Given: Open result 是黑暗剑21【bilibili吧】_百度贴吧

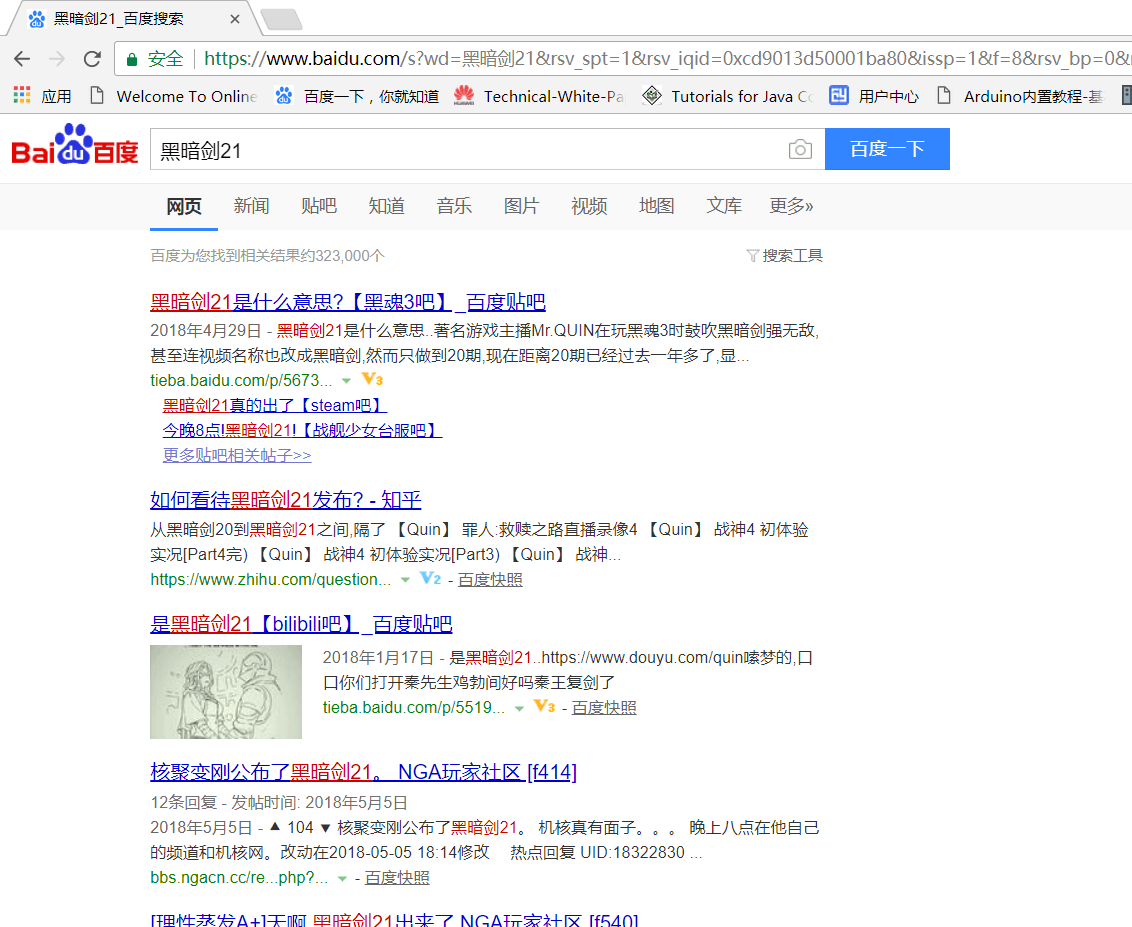Looking at the screenshot, I should tap(301, 624).
